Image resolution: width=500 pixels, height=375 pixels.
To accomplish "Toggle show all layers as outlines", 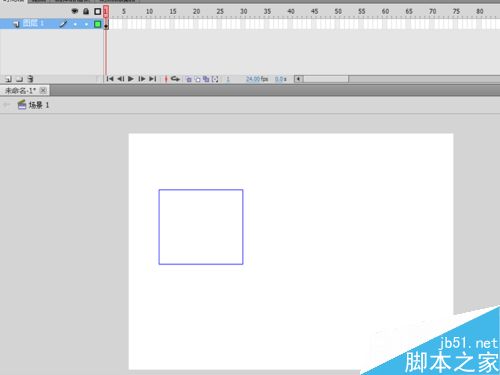I will click(x=97, y=11).
